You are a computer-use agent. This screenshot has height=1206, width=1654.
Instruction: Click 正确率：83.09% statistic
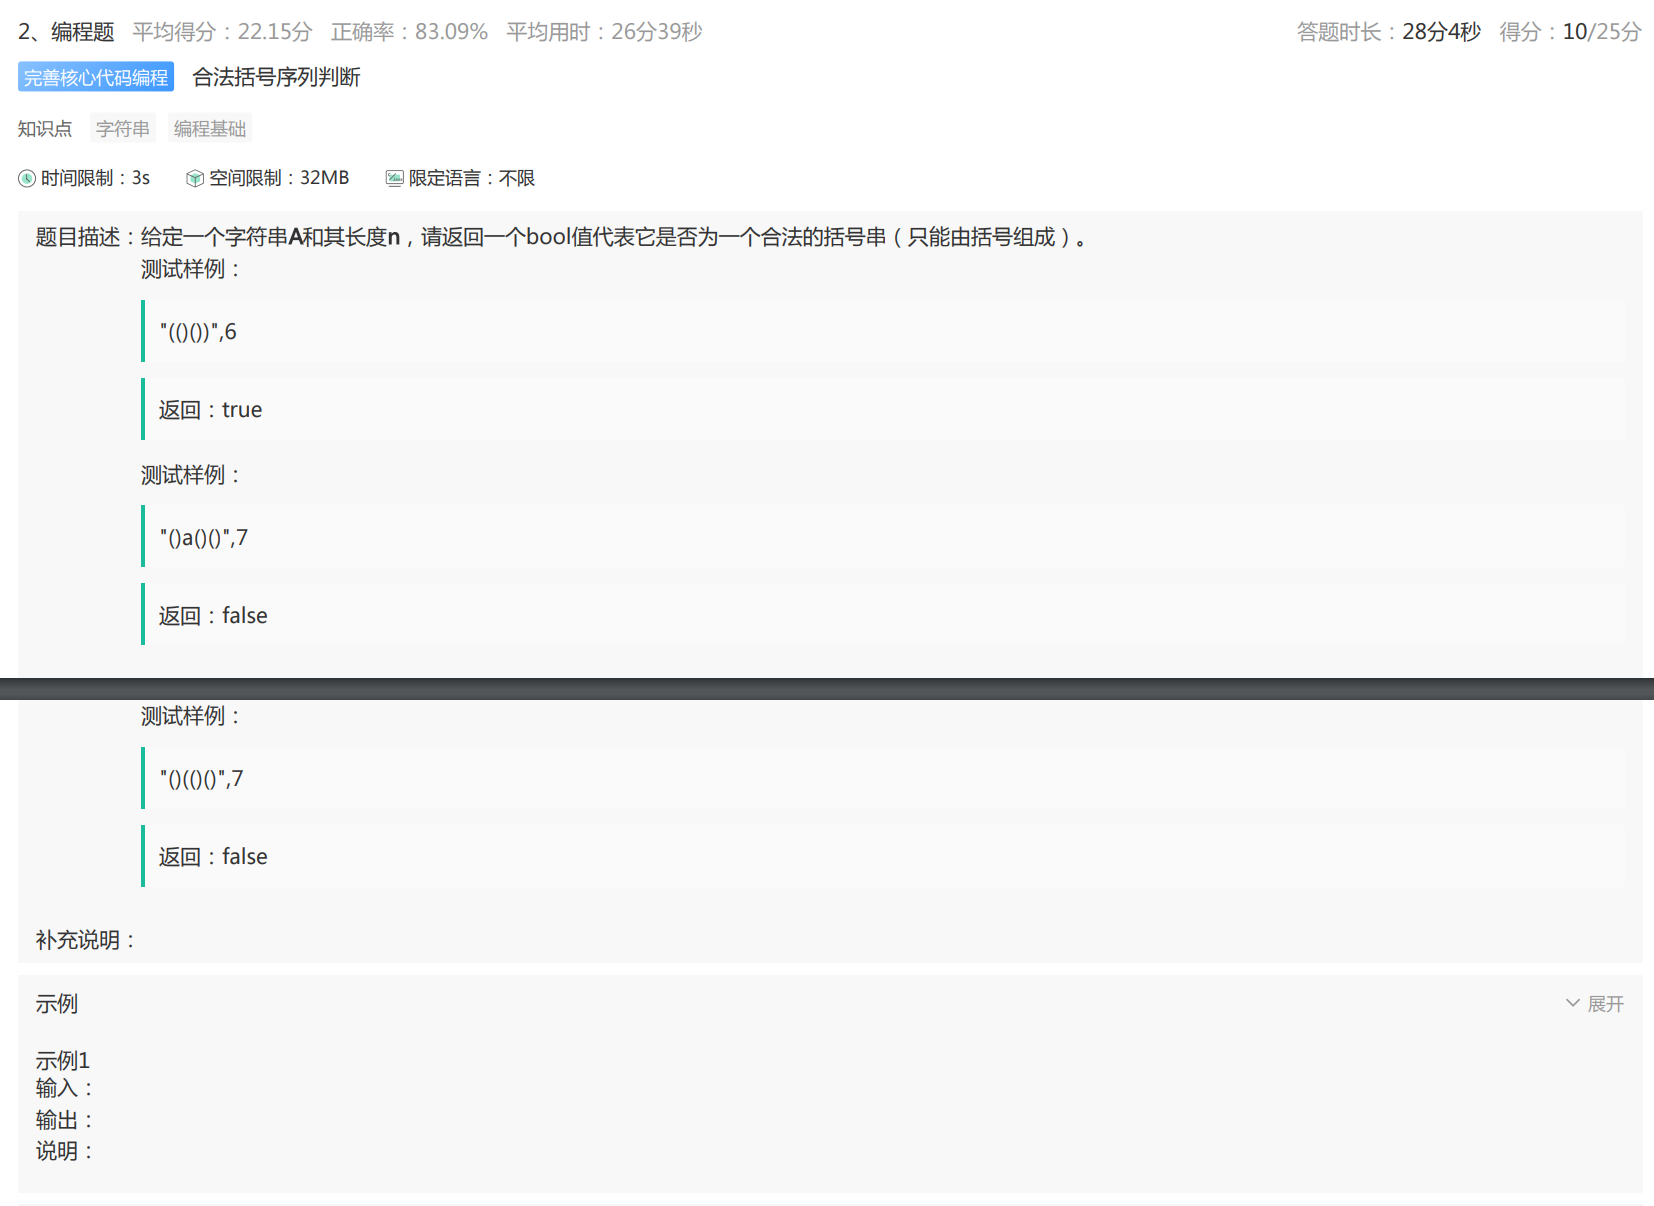pyautogui.click(x=409, y=32)
